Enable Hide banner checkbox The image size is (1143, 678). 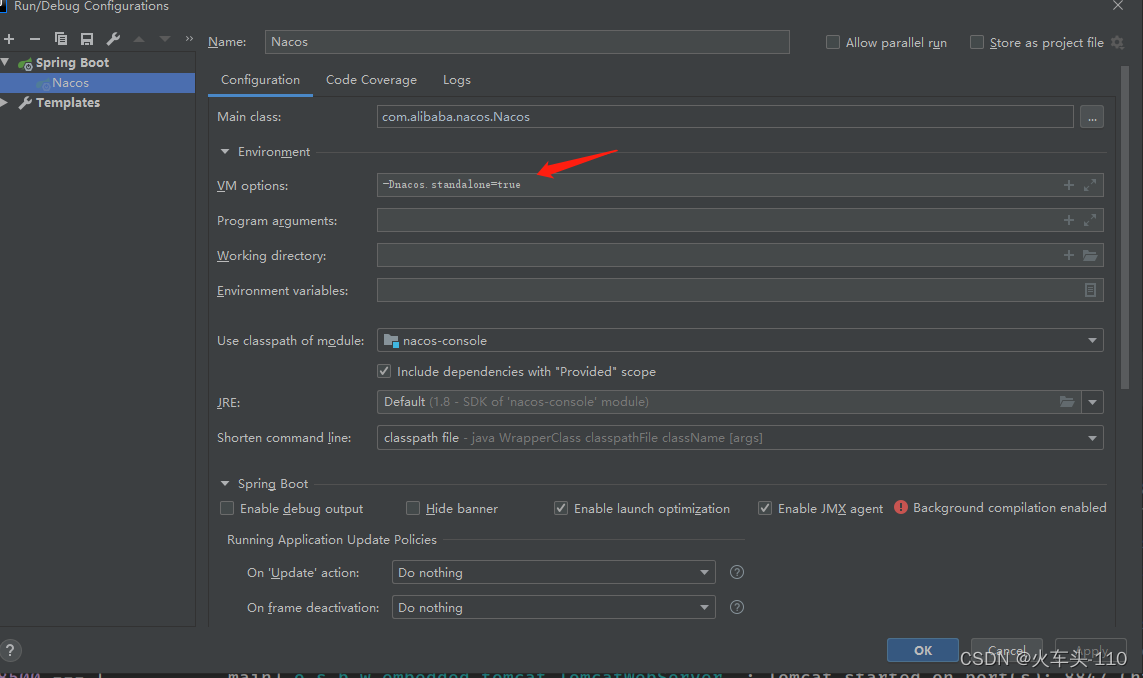coord(413,508)
